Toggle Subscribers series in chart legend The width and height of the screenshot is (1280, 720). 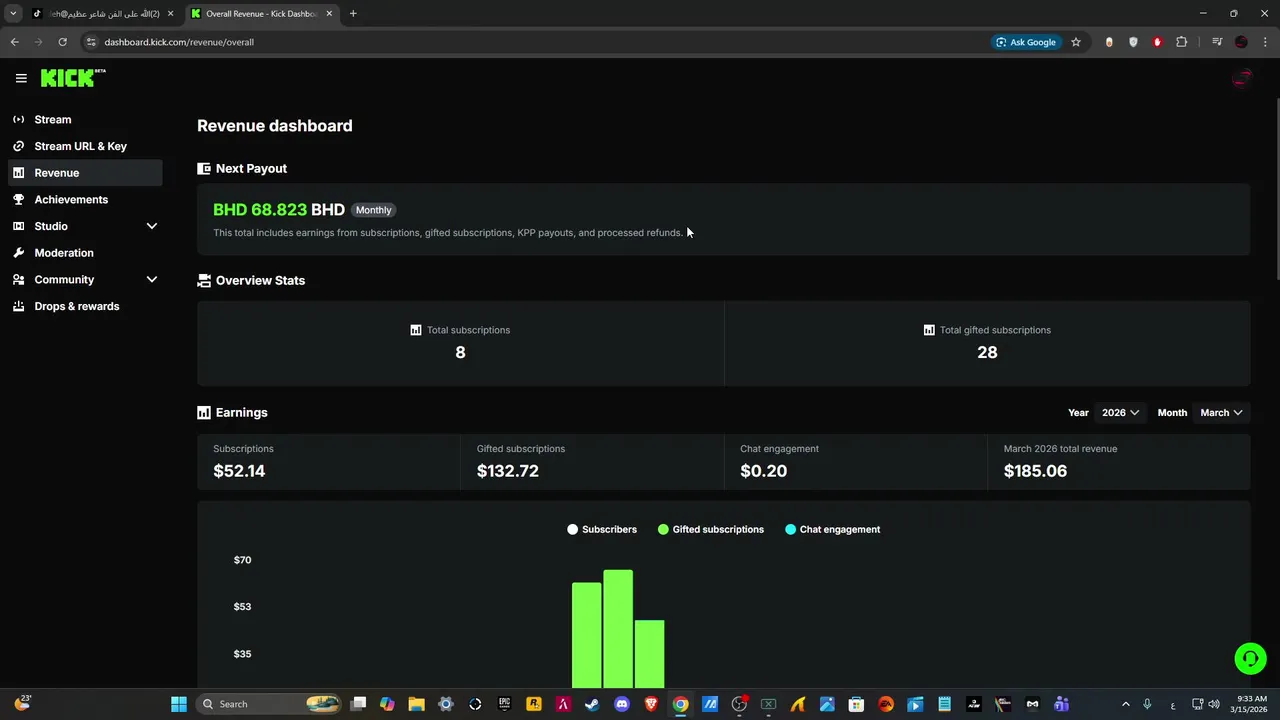click(602, 529)
